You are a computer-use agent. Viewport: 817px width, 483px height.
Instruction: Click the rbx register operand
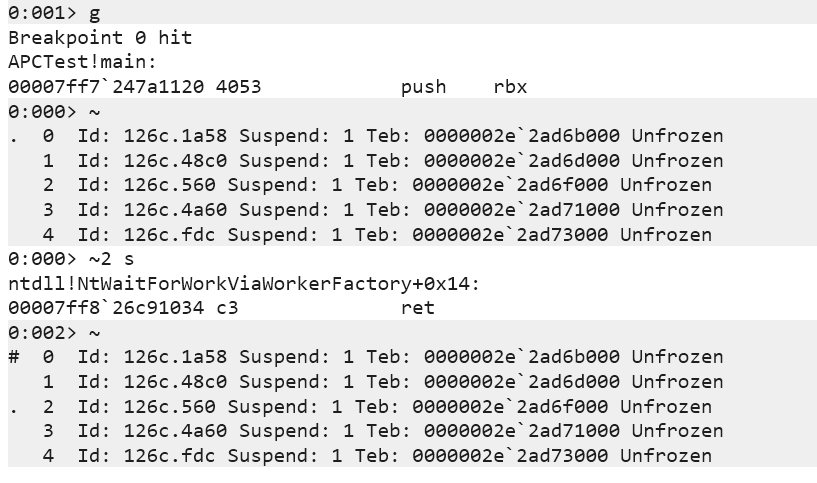[x=510, y=87]
